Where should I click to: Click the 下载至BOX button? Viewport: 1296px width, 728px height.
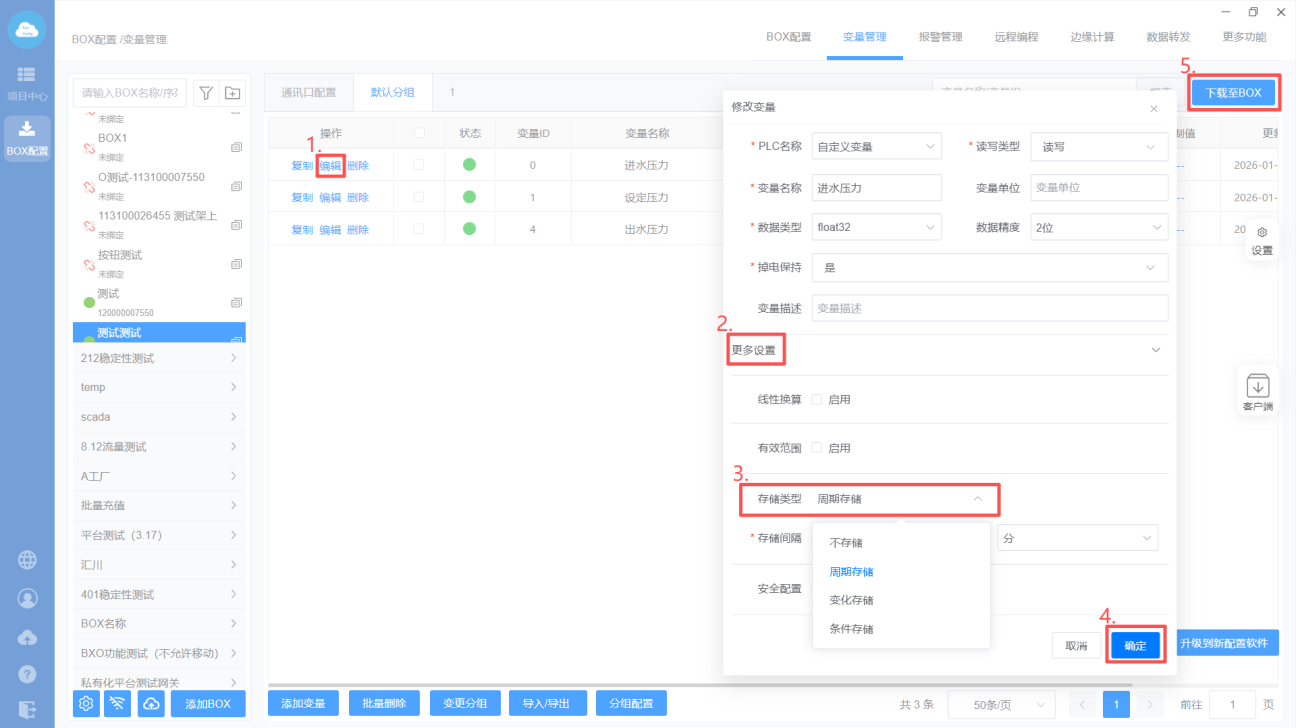click(x=1233, y=93)
